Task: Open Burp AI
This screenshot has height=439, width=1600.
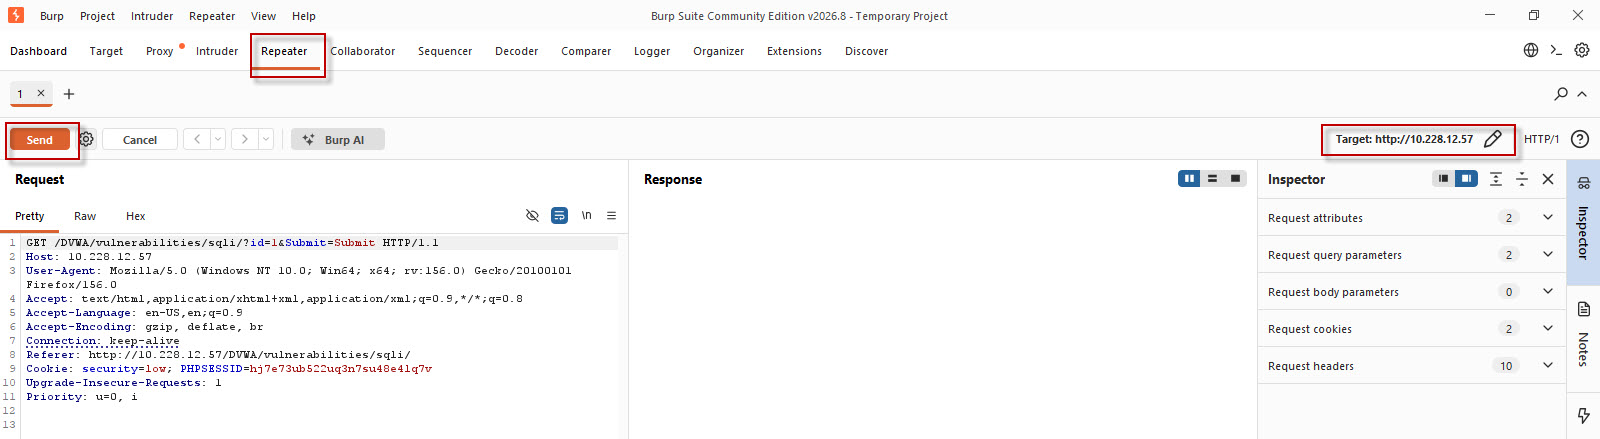Action: (338, 139)
